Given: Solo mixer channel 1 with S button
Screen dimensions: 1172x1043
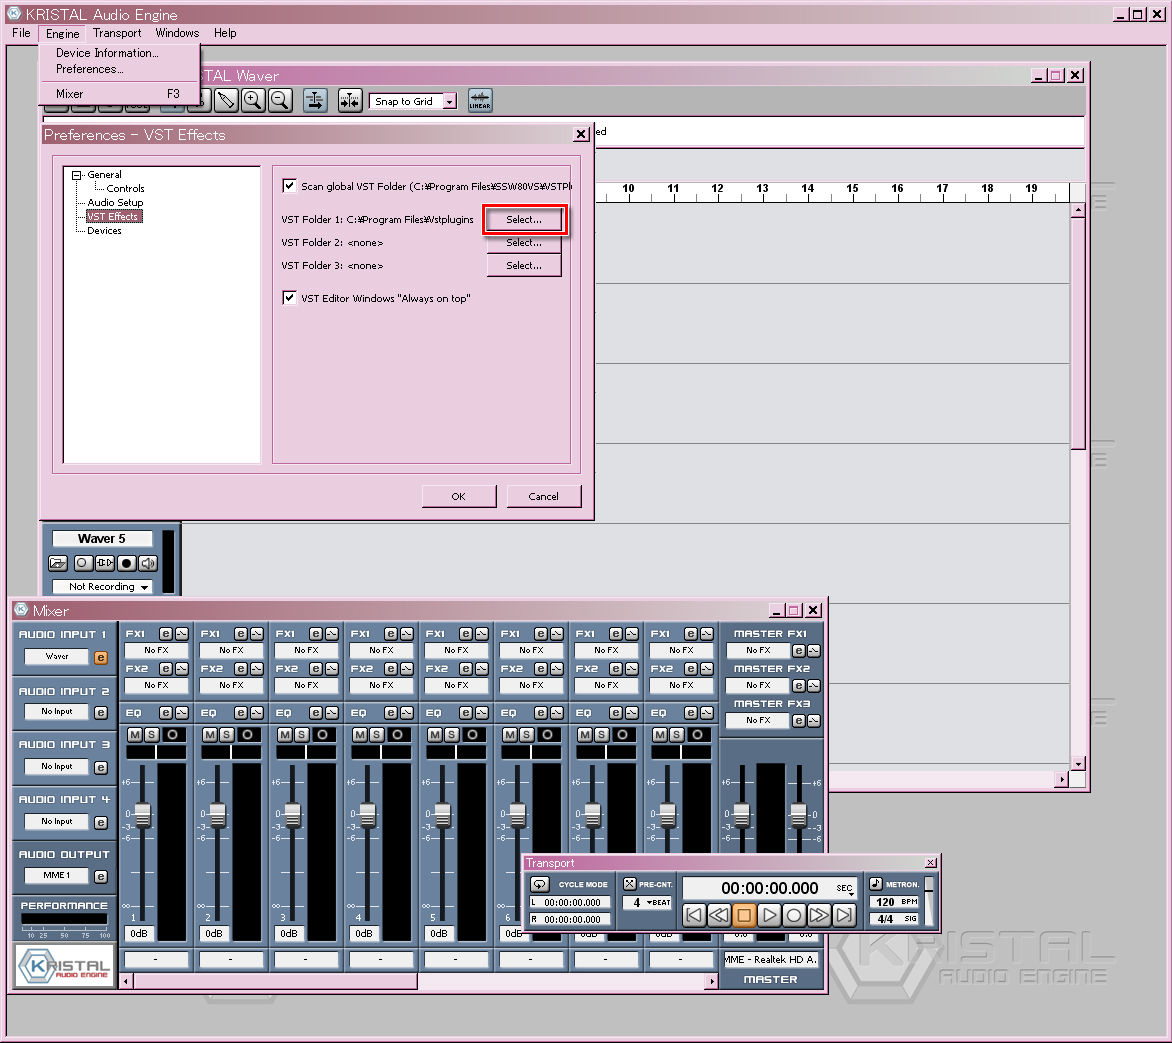Looking at the screenshot, I should point(151,734).
